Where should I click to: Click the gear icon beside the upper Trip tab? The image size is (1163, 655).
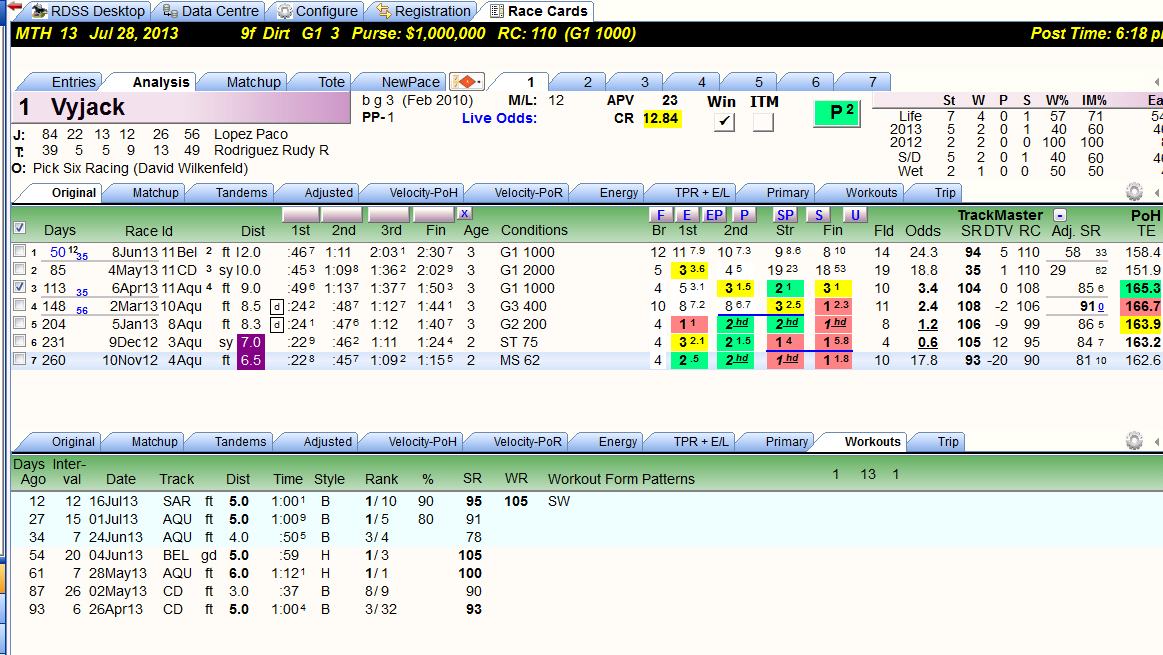[1134, 192]
